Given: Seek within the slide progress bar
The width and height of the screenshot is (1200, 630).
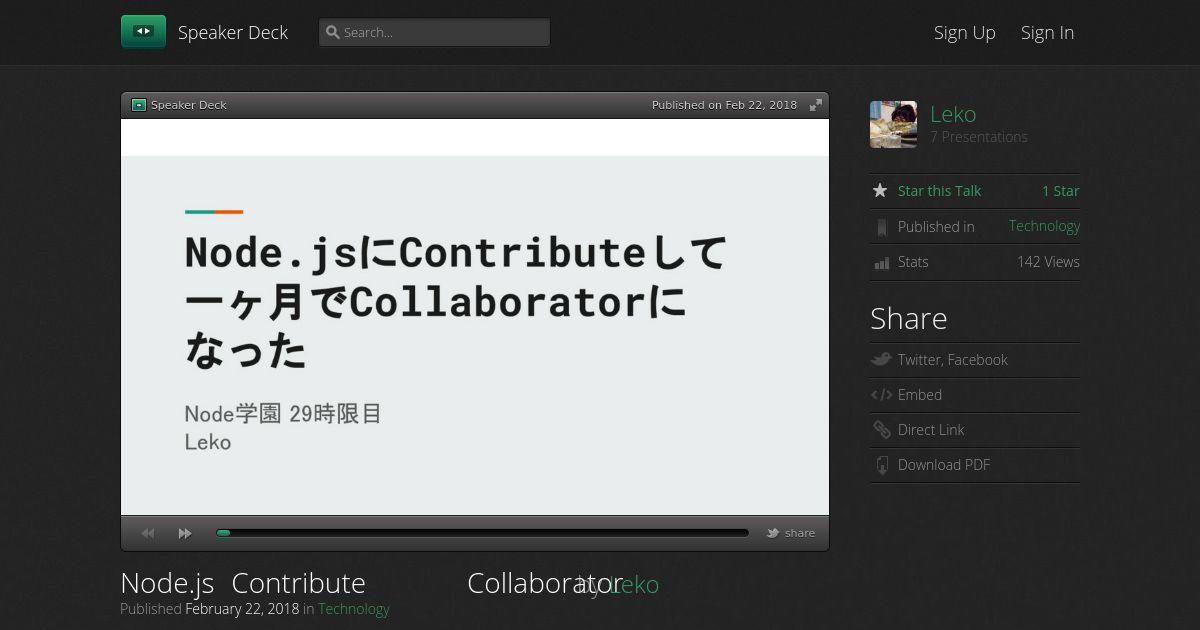Looking at the screenshot, I should (482, 533).
